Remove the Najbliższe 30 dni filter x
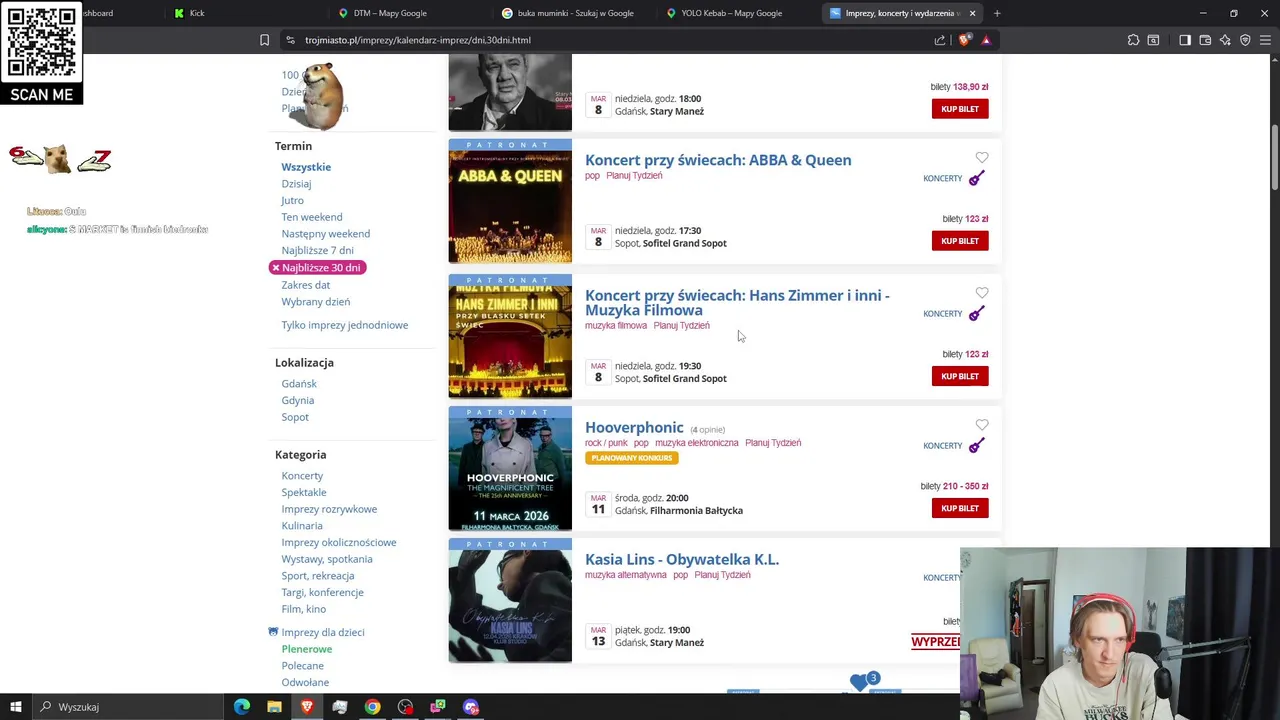Viewport: 1280px width, 720px height. pyautogui.click(x=276, y=268)
